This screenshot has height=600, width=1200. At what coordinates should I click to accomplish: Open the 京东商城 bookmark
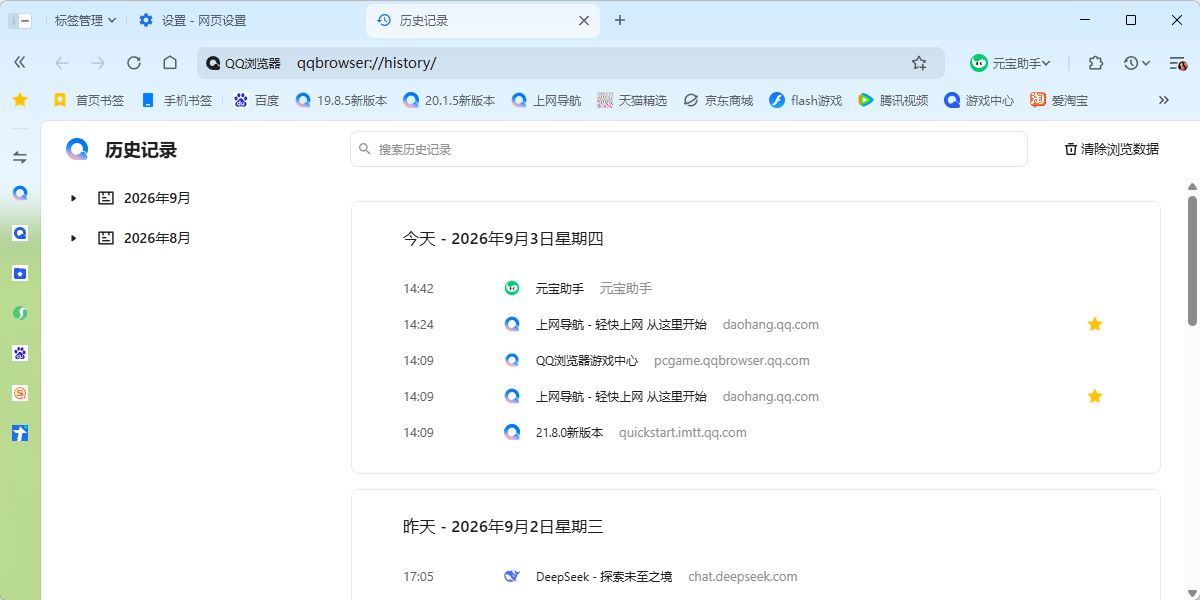[718, 100]
